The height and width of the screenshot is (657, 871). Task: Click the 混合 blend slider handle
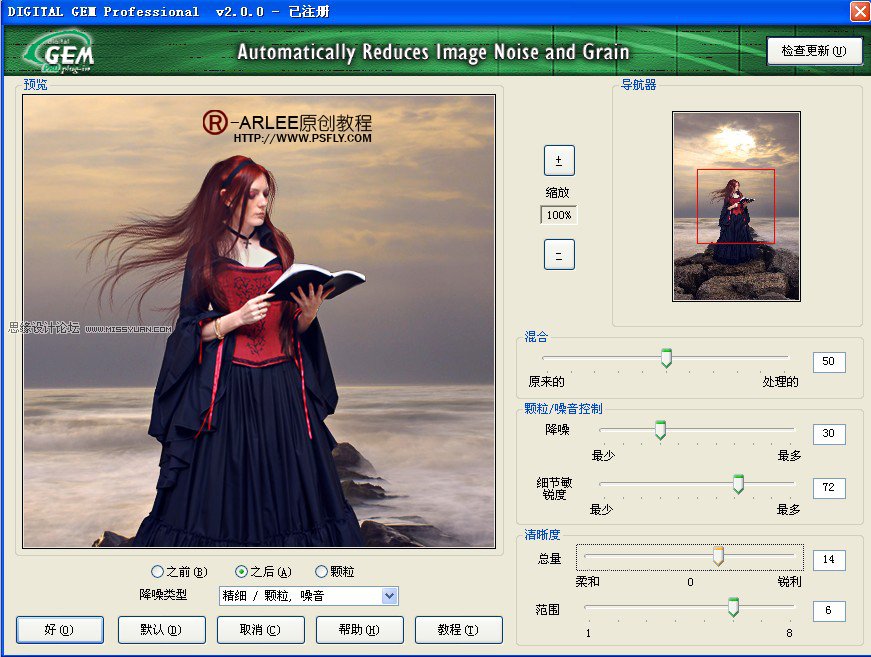pyautogui.click(x=666, y=358)
